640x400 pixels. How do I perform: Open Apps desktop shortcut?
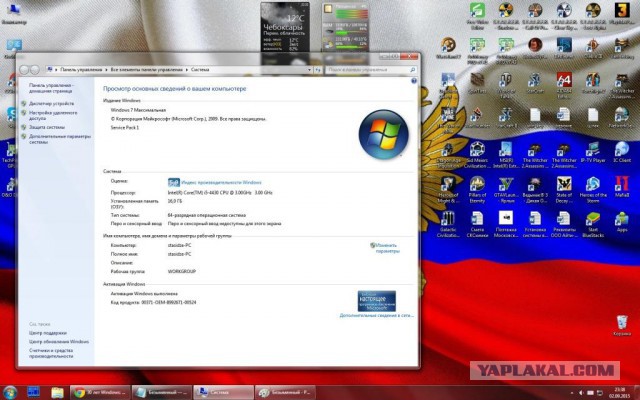click(x=622, y=222)
